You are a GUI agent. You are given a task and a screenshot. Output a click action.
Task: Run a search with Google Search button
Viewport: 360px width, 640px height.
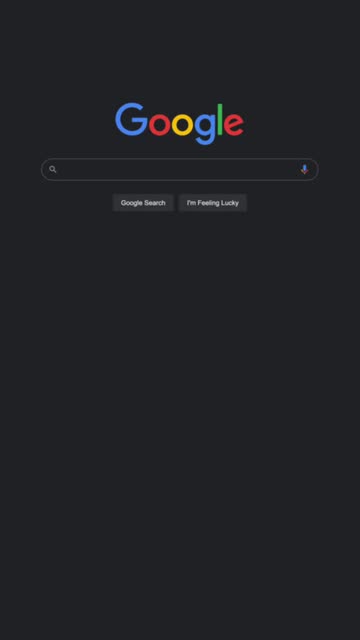click(x=143, y=203)
